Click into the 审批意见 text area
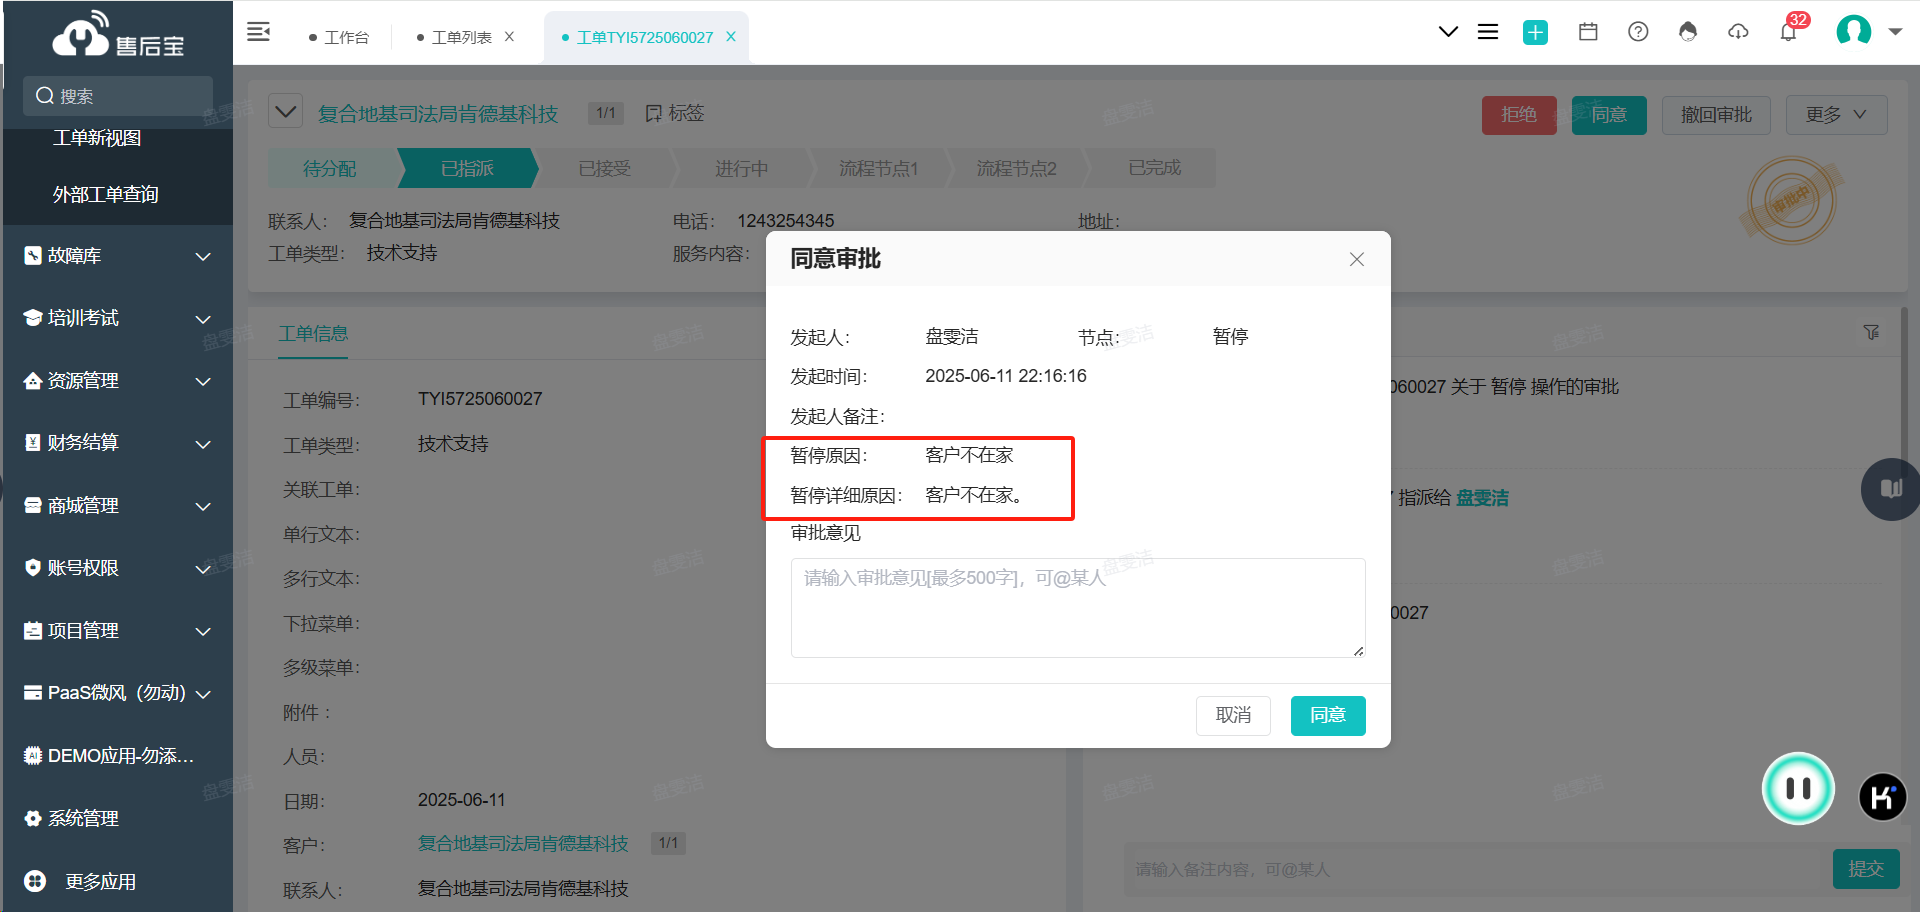1920x912 pixels. pos(1078,608)
